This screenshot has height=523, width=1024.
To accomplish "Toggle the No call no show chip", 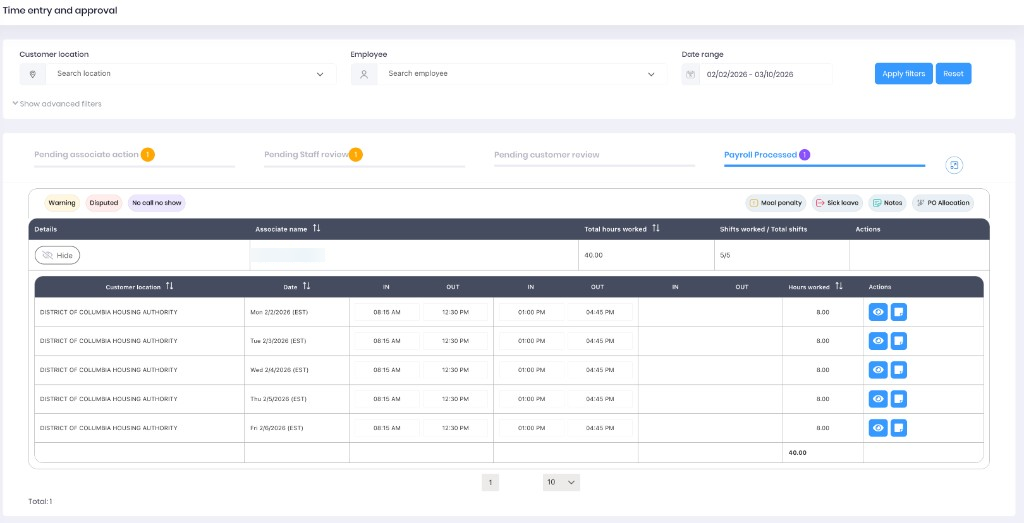I will [x=157, y=203].
